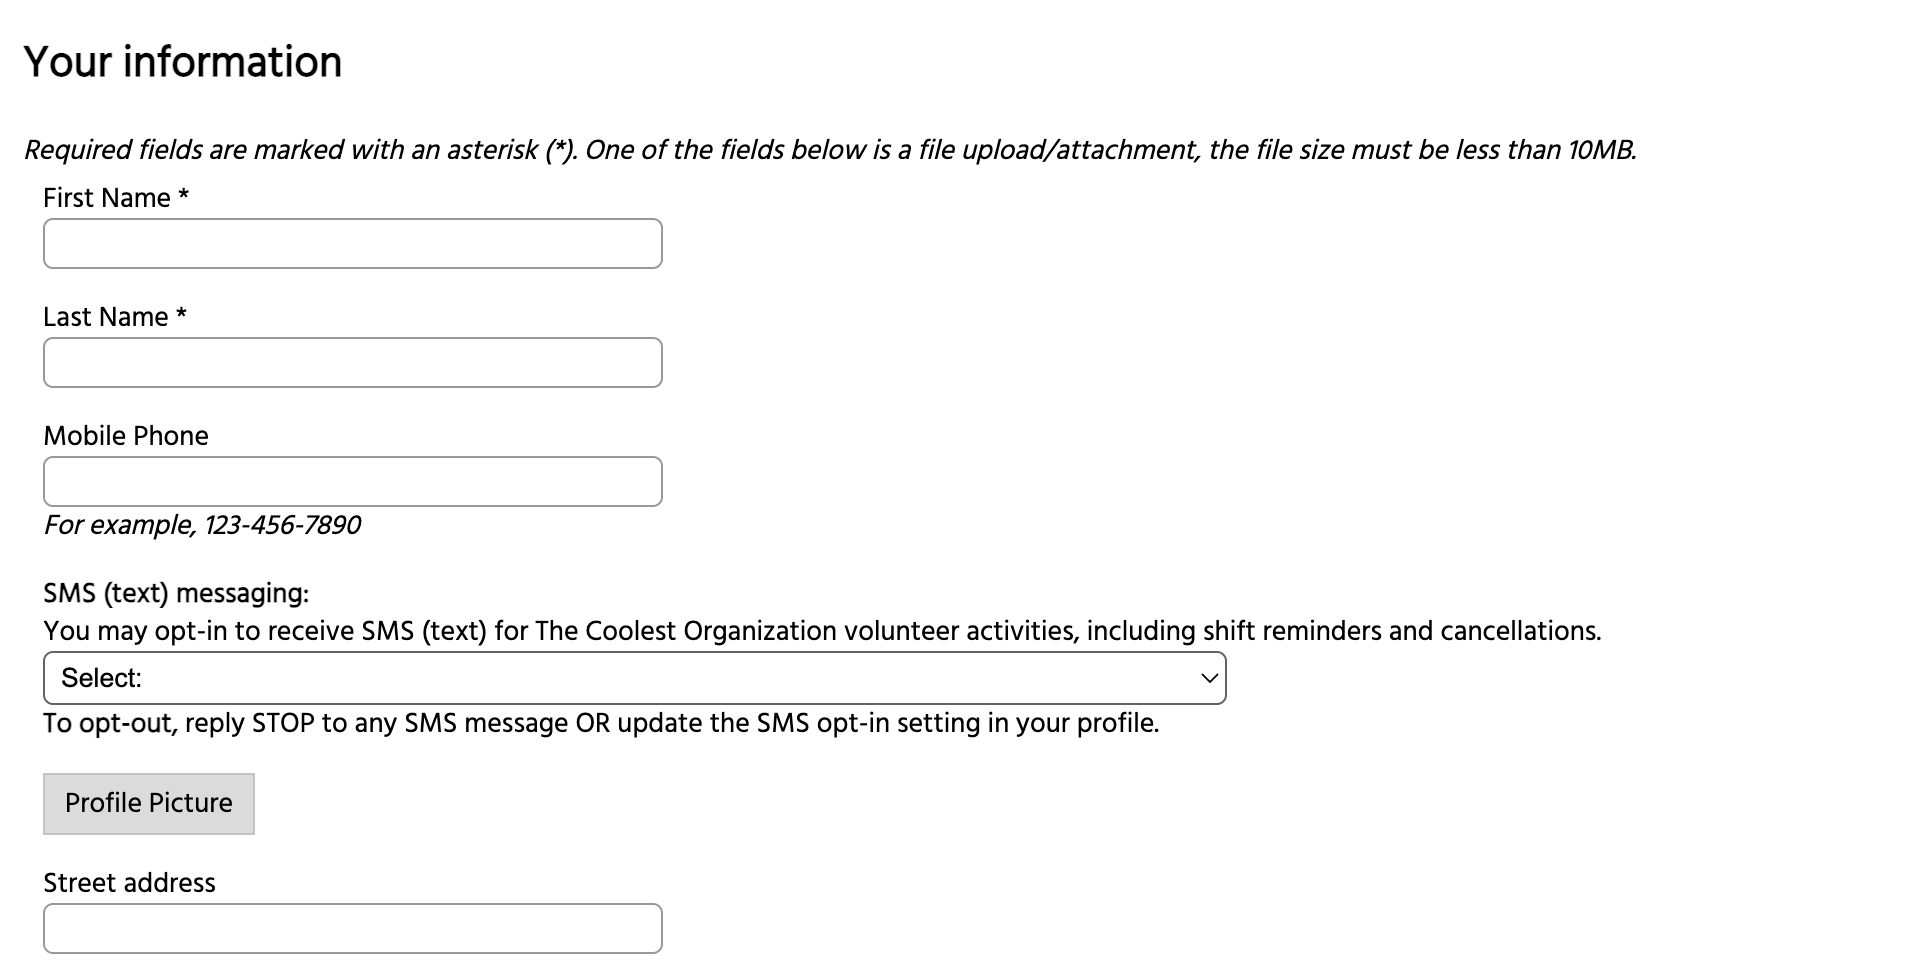Click the Mobile Phone label
Viewport: 1926px width, 978px height.
(x=126, y=436)
